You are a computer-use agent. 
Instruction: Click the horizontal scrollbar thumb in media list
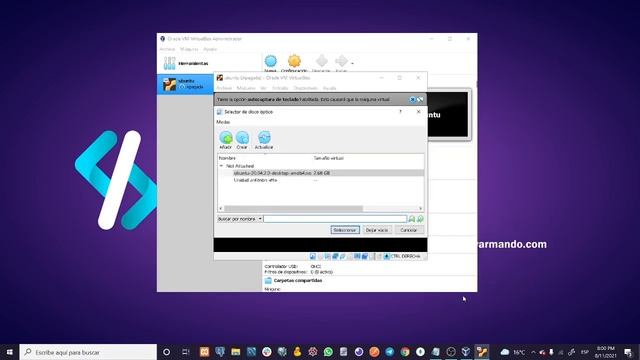tap(293, 209)
